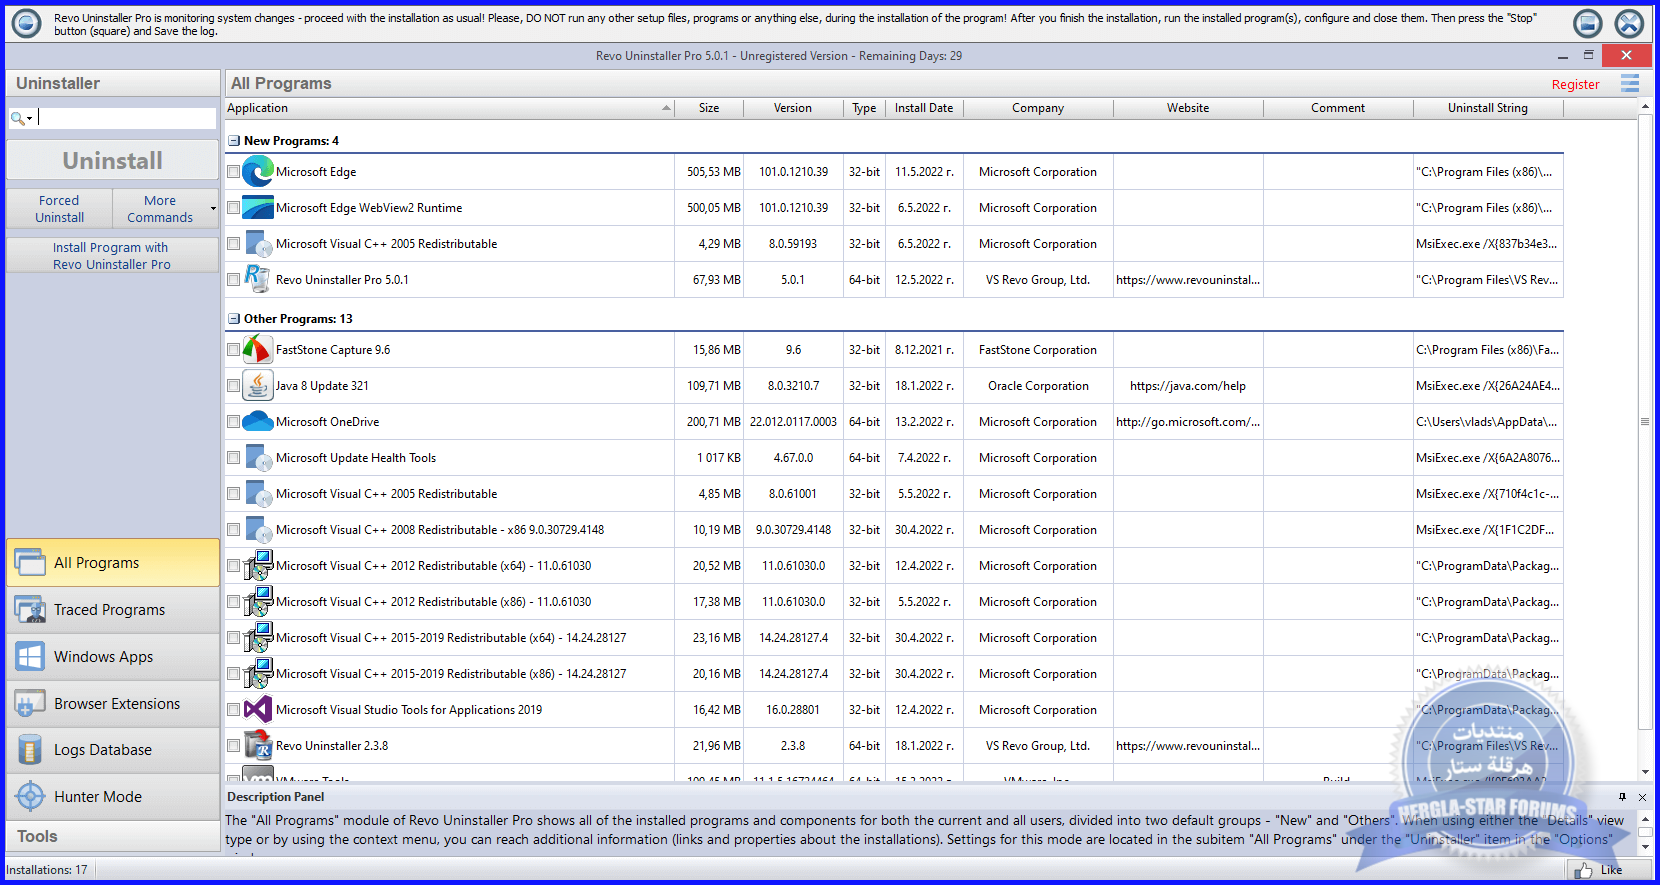The height and width of the screenshot is (885, 1660).
Task: Expand the Tools section
Action: pyautogui.click(x=113, y=837)
